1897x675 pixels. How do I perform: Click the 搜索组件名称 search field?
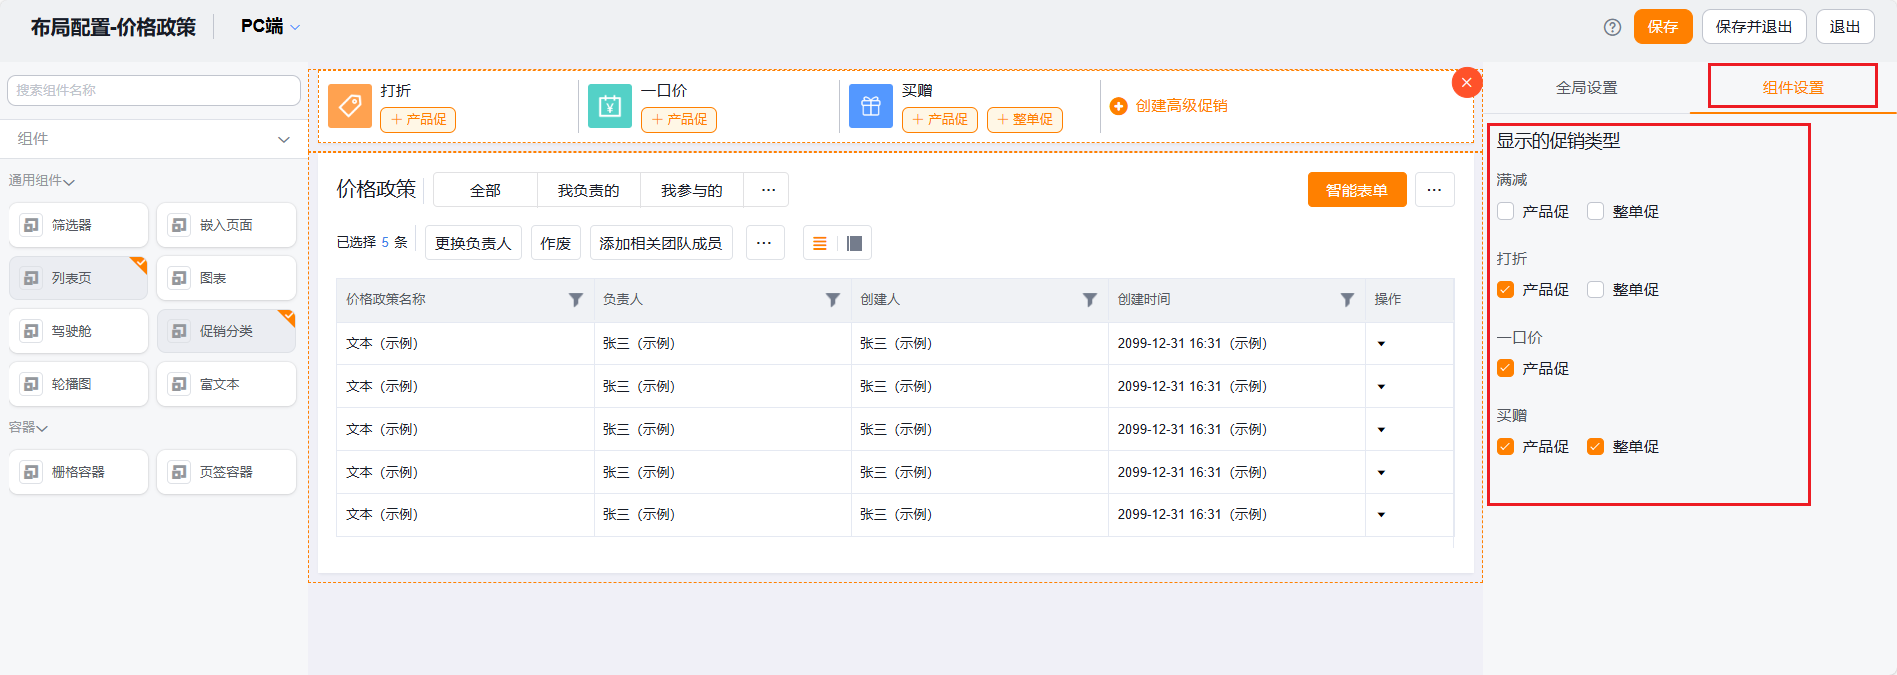coord(154,90)
